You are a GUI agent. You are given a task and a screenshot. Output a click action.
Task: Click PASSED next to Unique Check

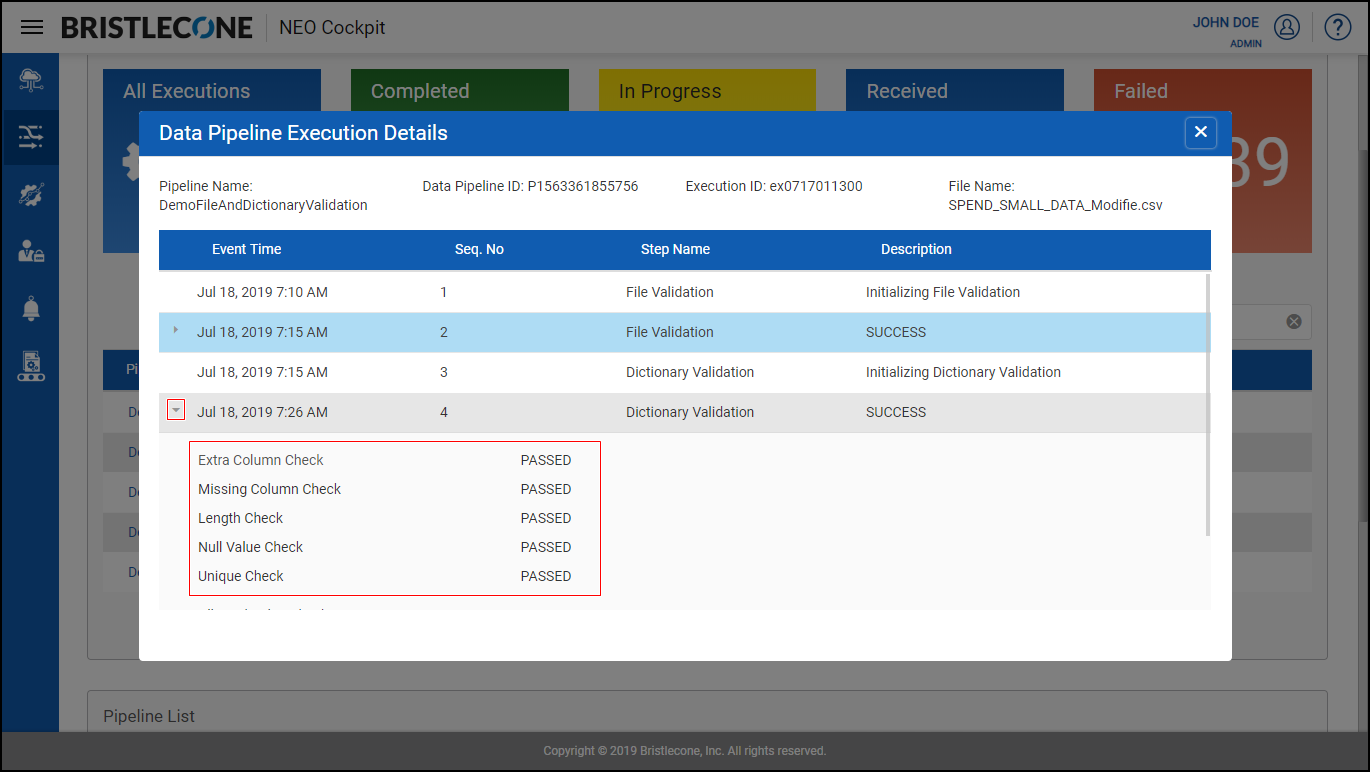click(x=546, y=576)
